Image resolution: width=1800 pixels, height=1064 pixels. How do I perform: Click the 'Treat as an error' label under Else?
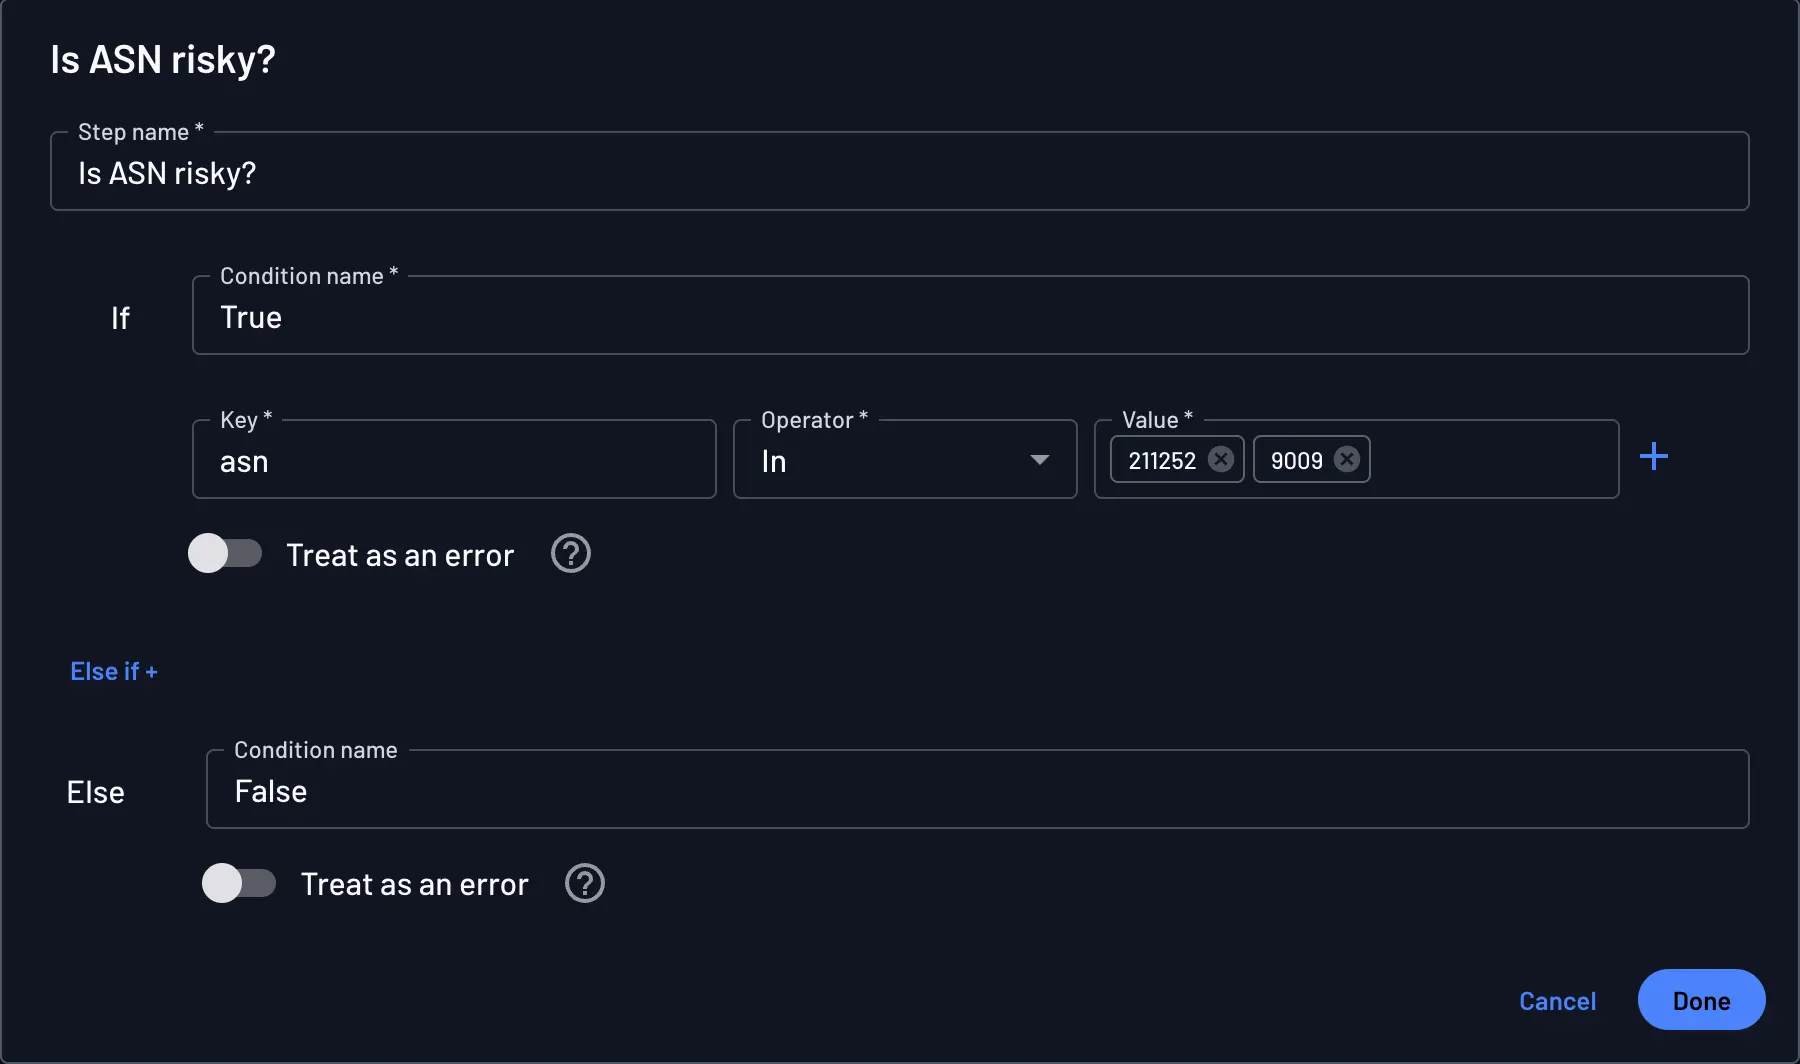click(414, 885)
